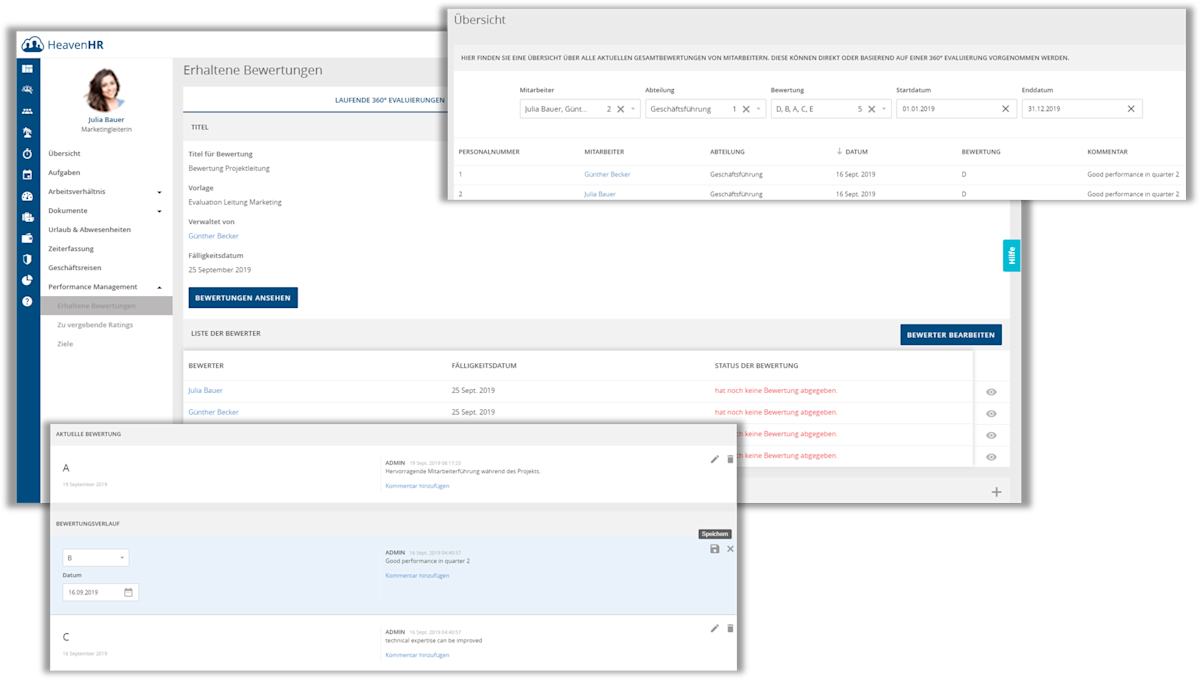This screenshot has height=680, width=1200.
Task: Clear the Abteilung filter selection
Action: coord(746,109)
